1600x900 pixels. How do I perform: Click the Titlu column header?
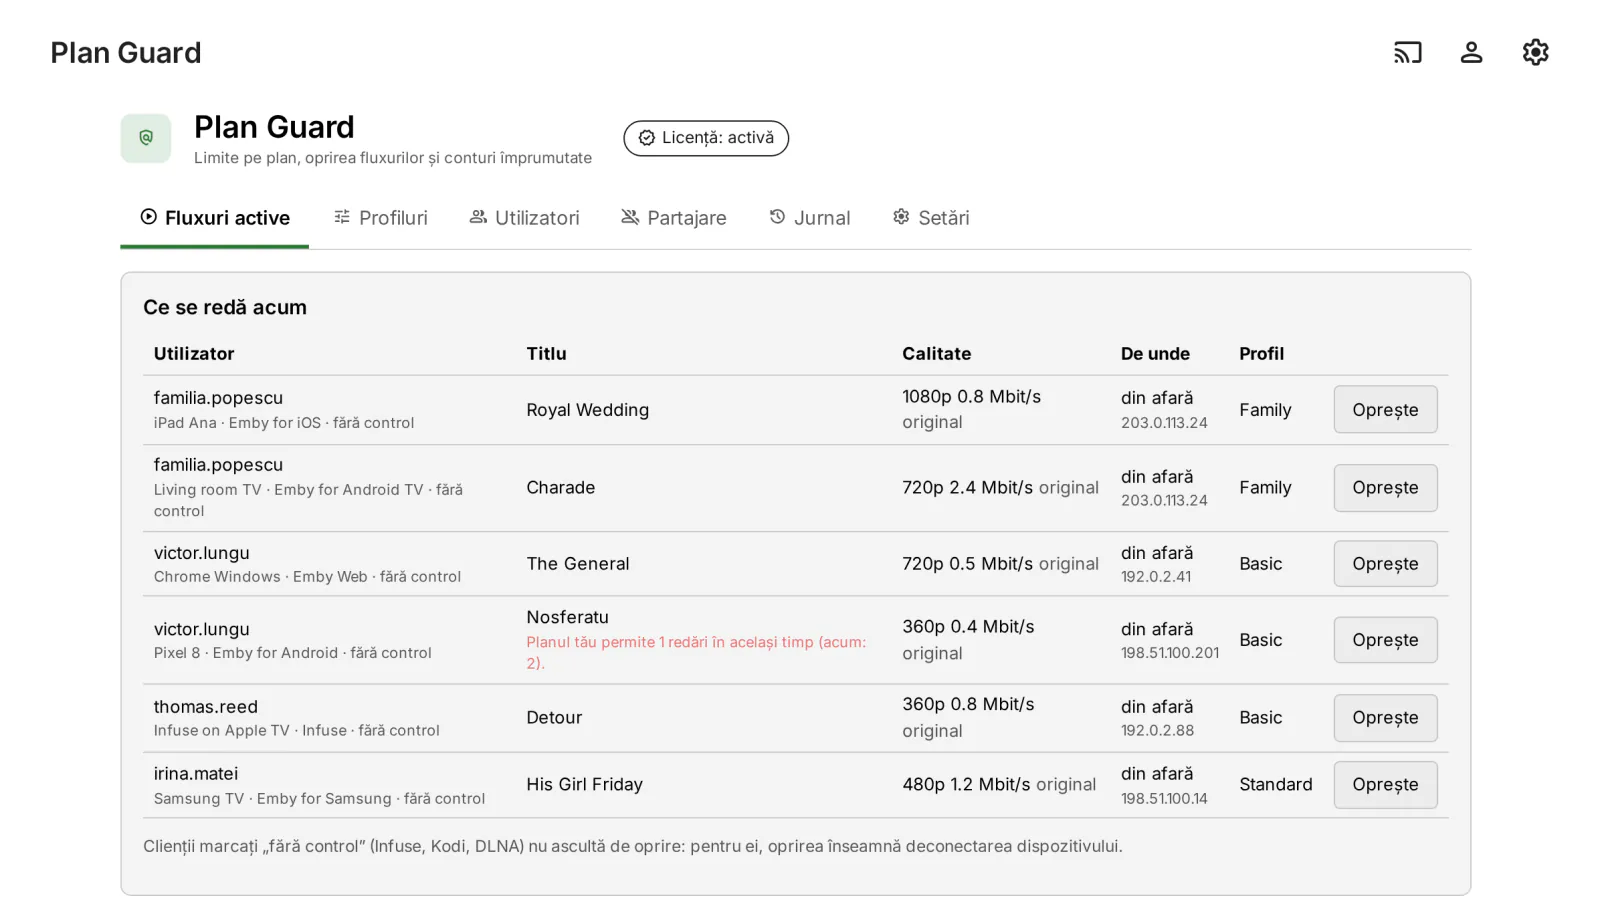(x=546, y=354)
